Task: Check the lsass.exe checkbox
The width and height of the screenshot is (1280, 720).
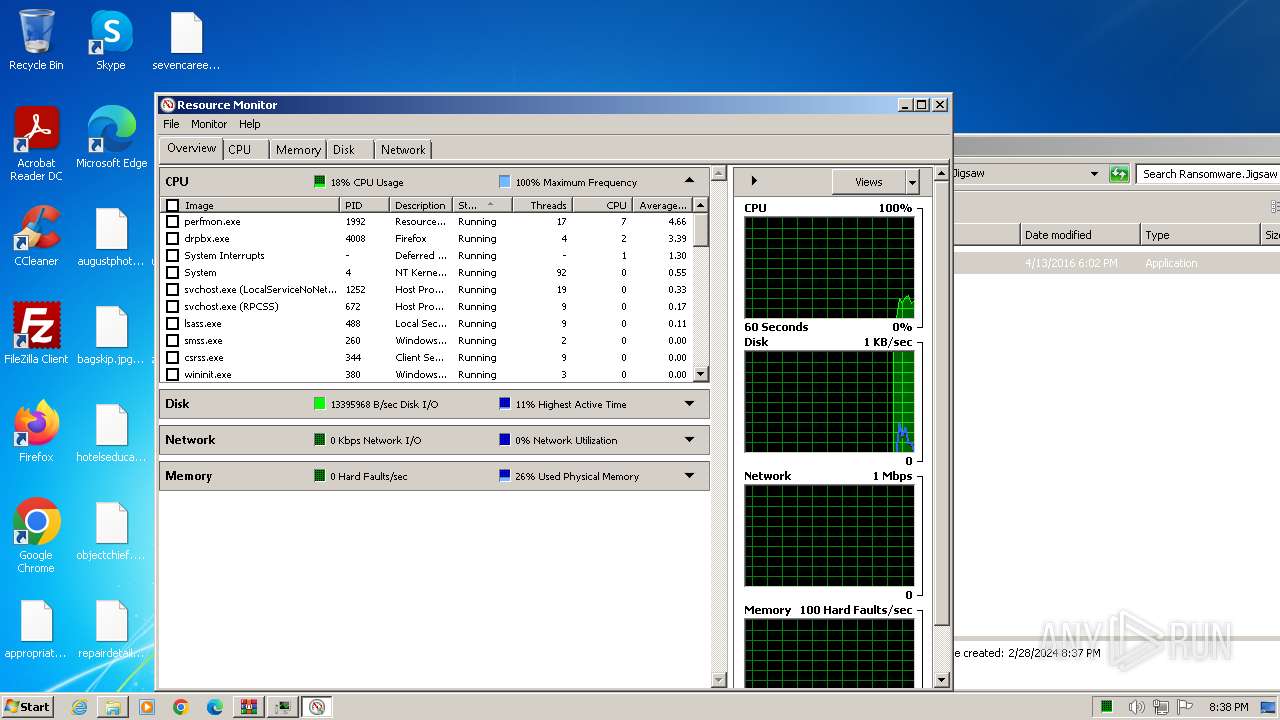Action: tap(172, 324)
